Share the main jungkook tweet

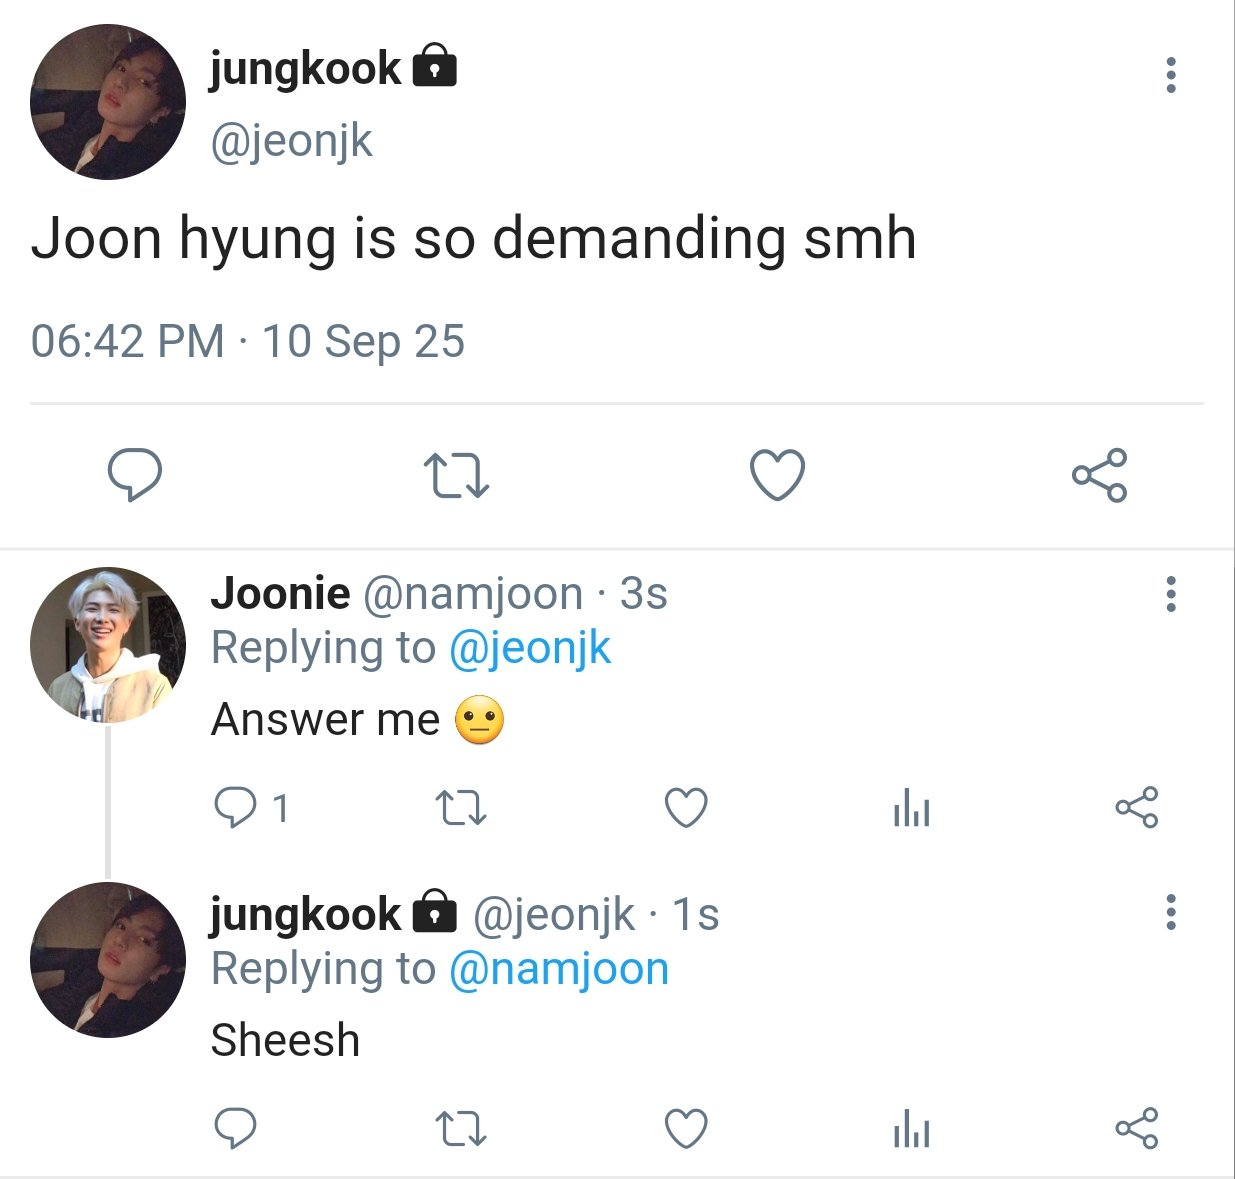(1099, 475)
